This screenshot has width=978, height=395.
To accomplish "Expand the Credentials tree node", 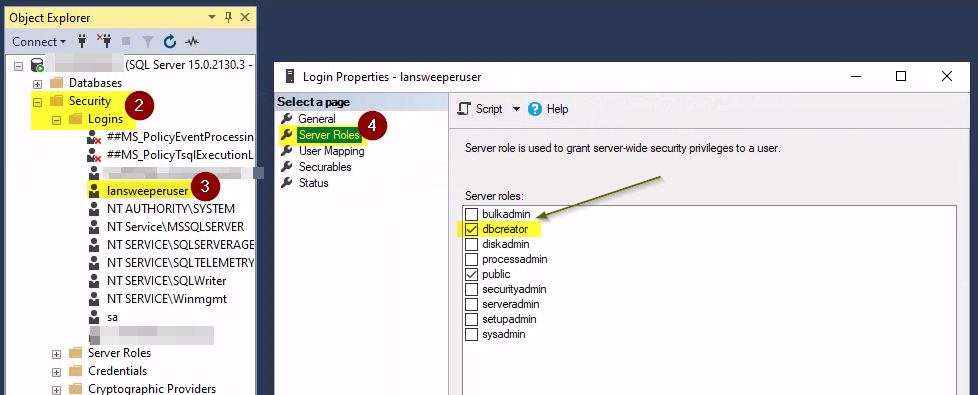I will coord(56,371).
